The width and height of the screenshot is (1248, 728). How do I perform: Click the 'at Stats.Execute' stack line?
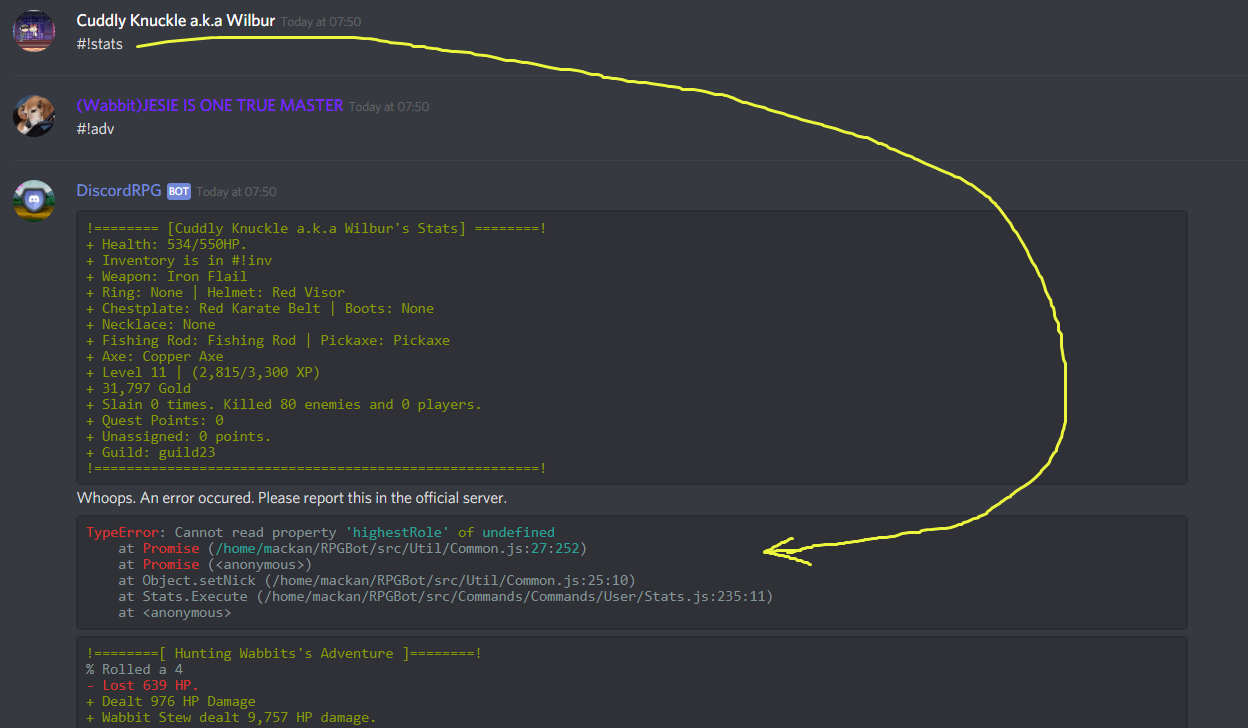pos(446,596)
